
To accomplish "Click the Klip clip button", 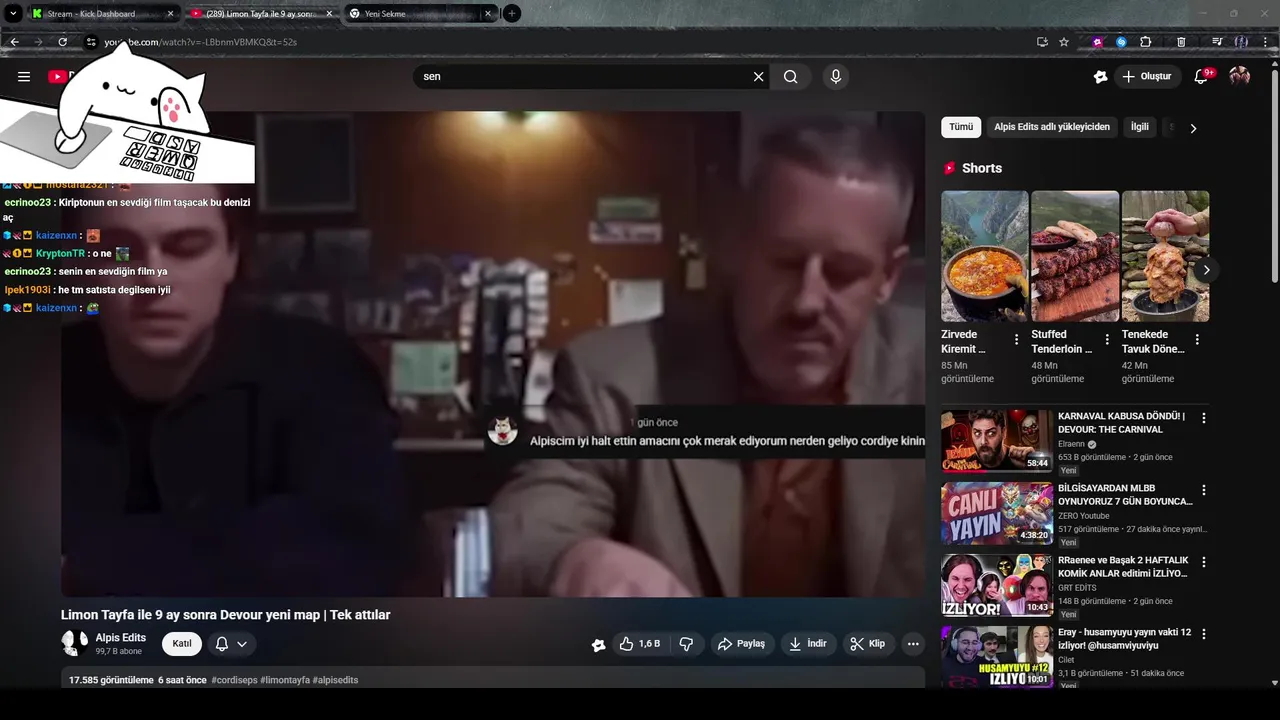I will coord(868,644).
